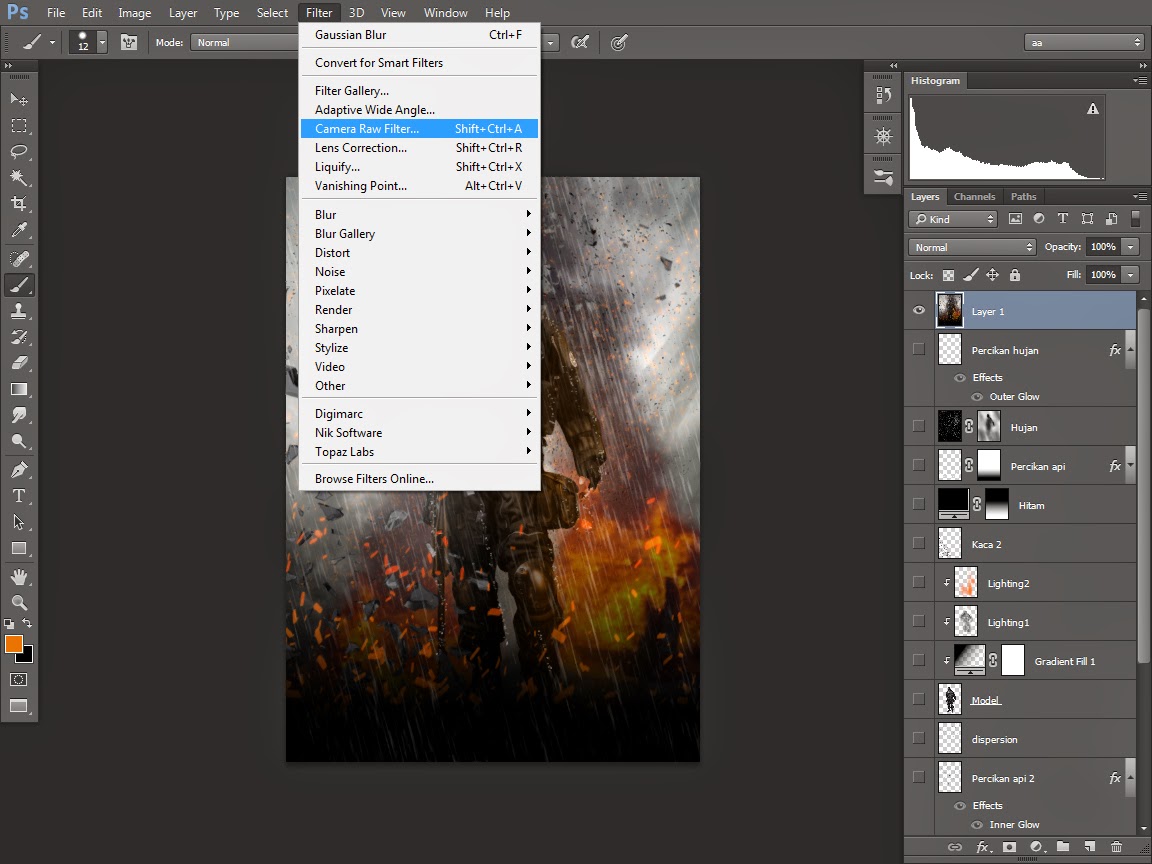Viewport: 1152px width, 864px height.
Task: Click Browse Filters Online entry
Action: tap(420, 479)
